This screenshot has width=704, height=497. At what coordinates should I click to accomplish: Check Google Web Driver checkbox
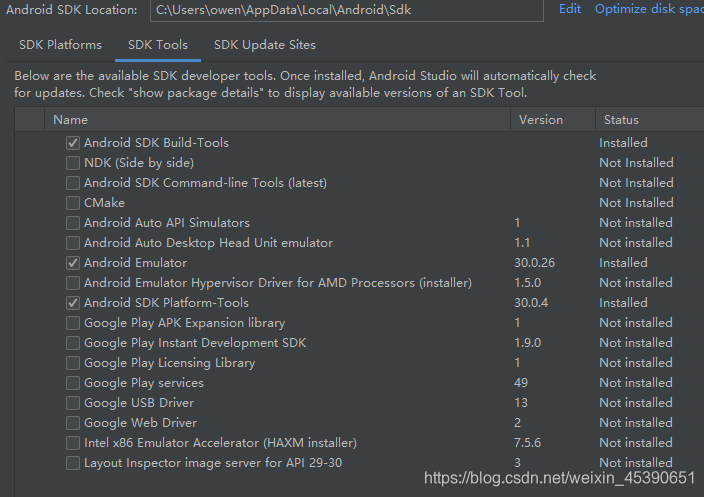73,423
